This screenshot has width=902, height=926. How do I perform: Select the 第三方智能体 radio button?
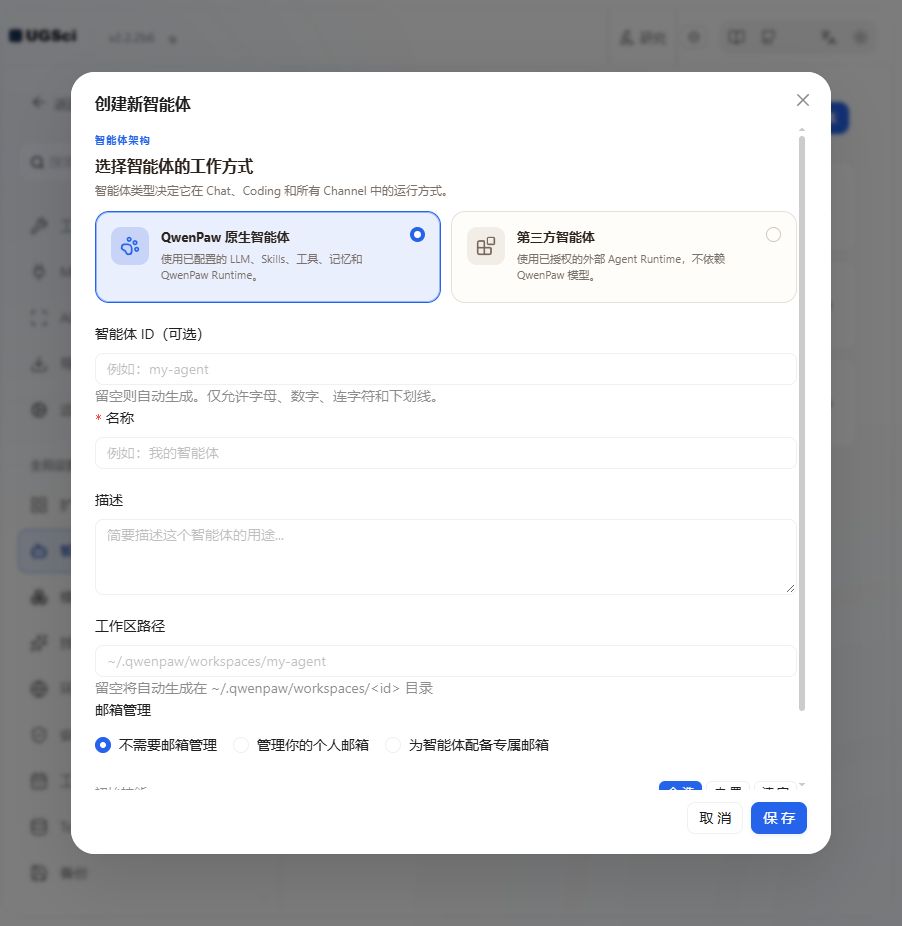773,234
